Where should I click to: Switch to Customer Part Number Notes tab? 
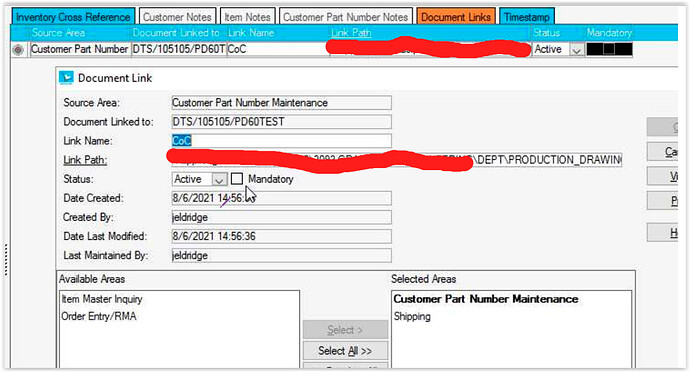pos(345,17)
